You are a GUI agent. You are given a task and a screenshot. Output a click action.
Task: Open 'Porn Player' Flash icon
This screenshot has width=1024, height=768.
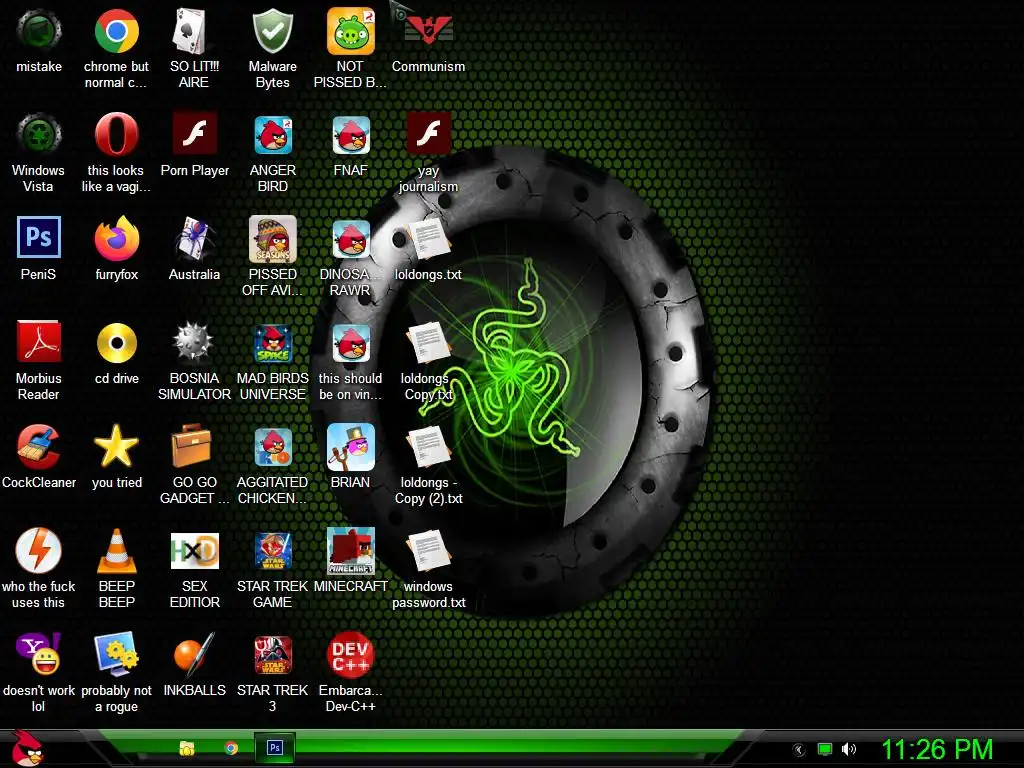(194, 134)
